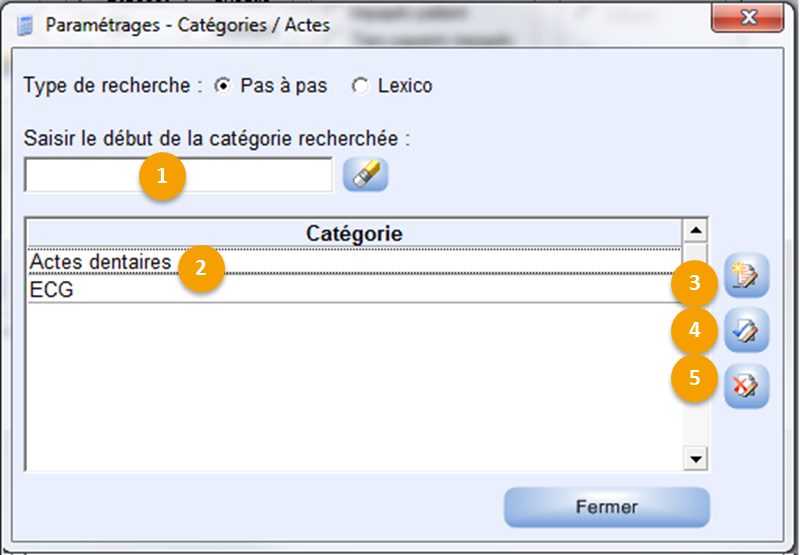
Task: Select the 'Actes dentaires' category row
Action: 100,261
